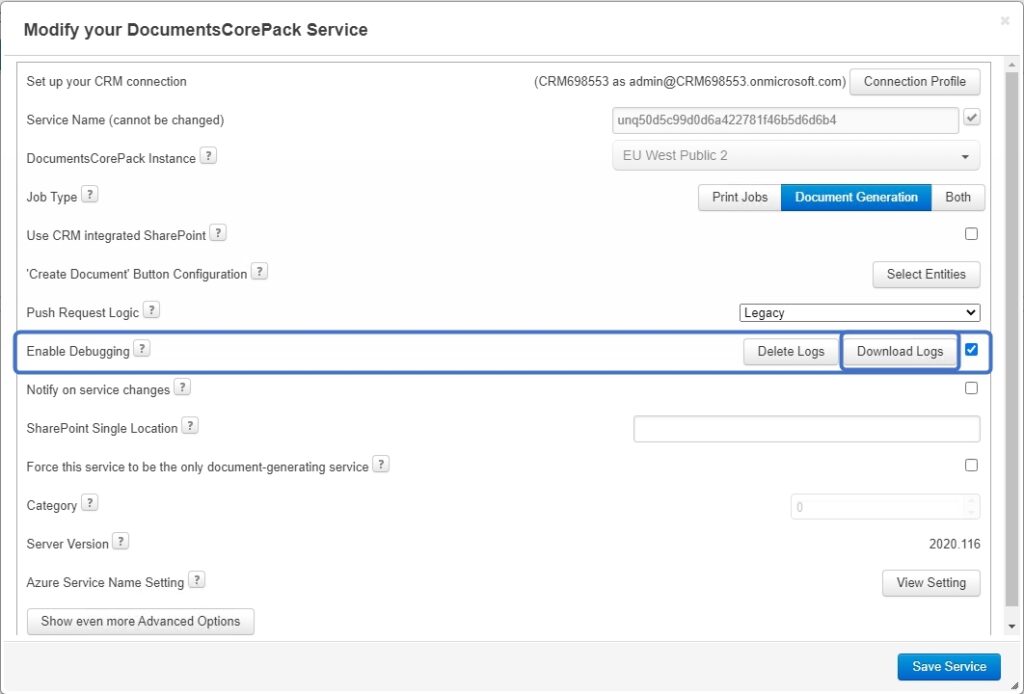Screen dimensions: 1024x694
Task: Show help for 'Create Document' Button Configuration
Action: click(x=259, y=272)
